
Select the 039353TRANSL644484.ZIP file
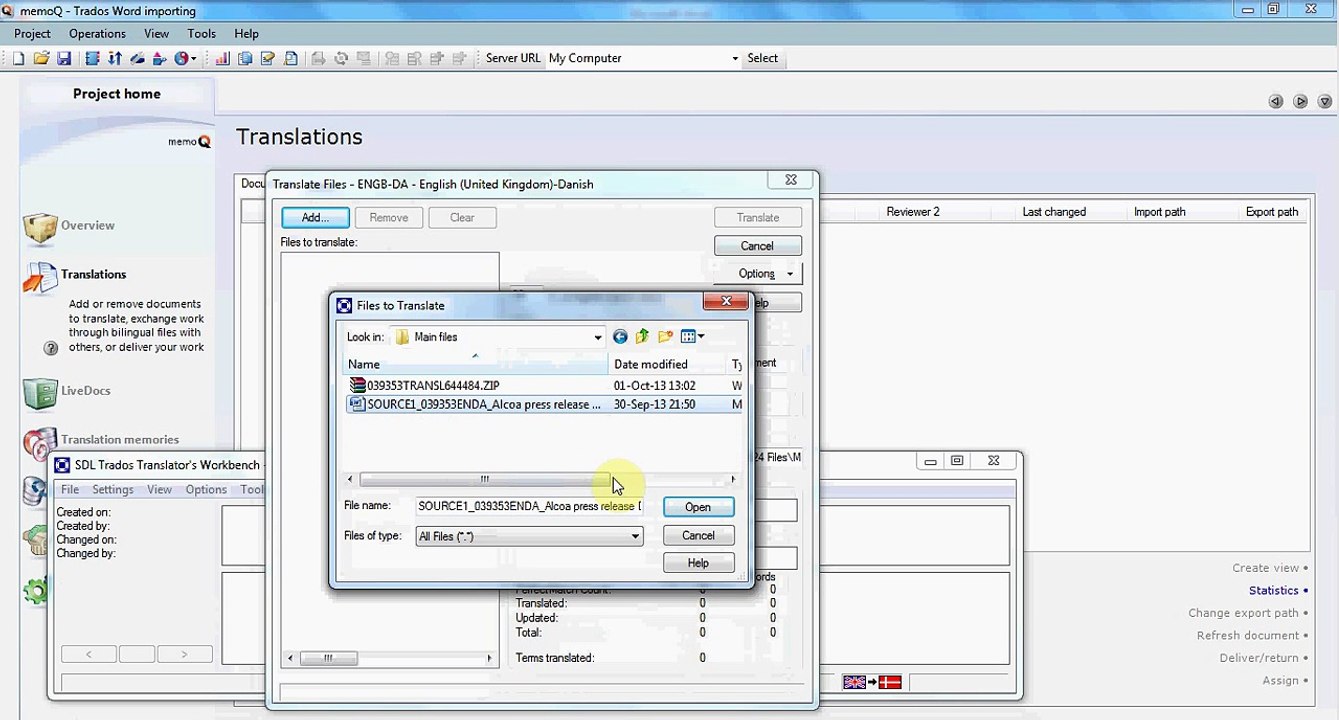[x=433, y=385]
